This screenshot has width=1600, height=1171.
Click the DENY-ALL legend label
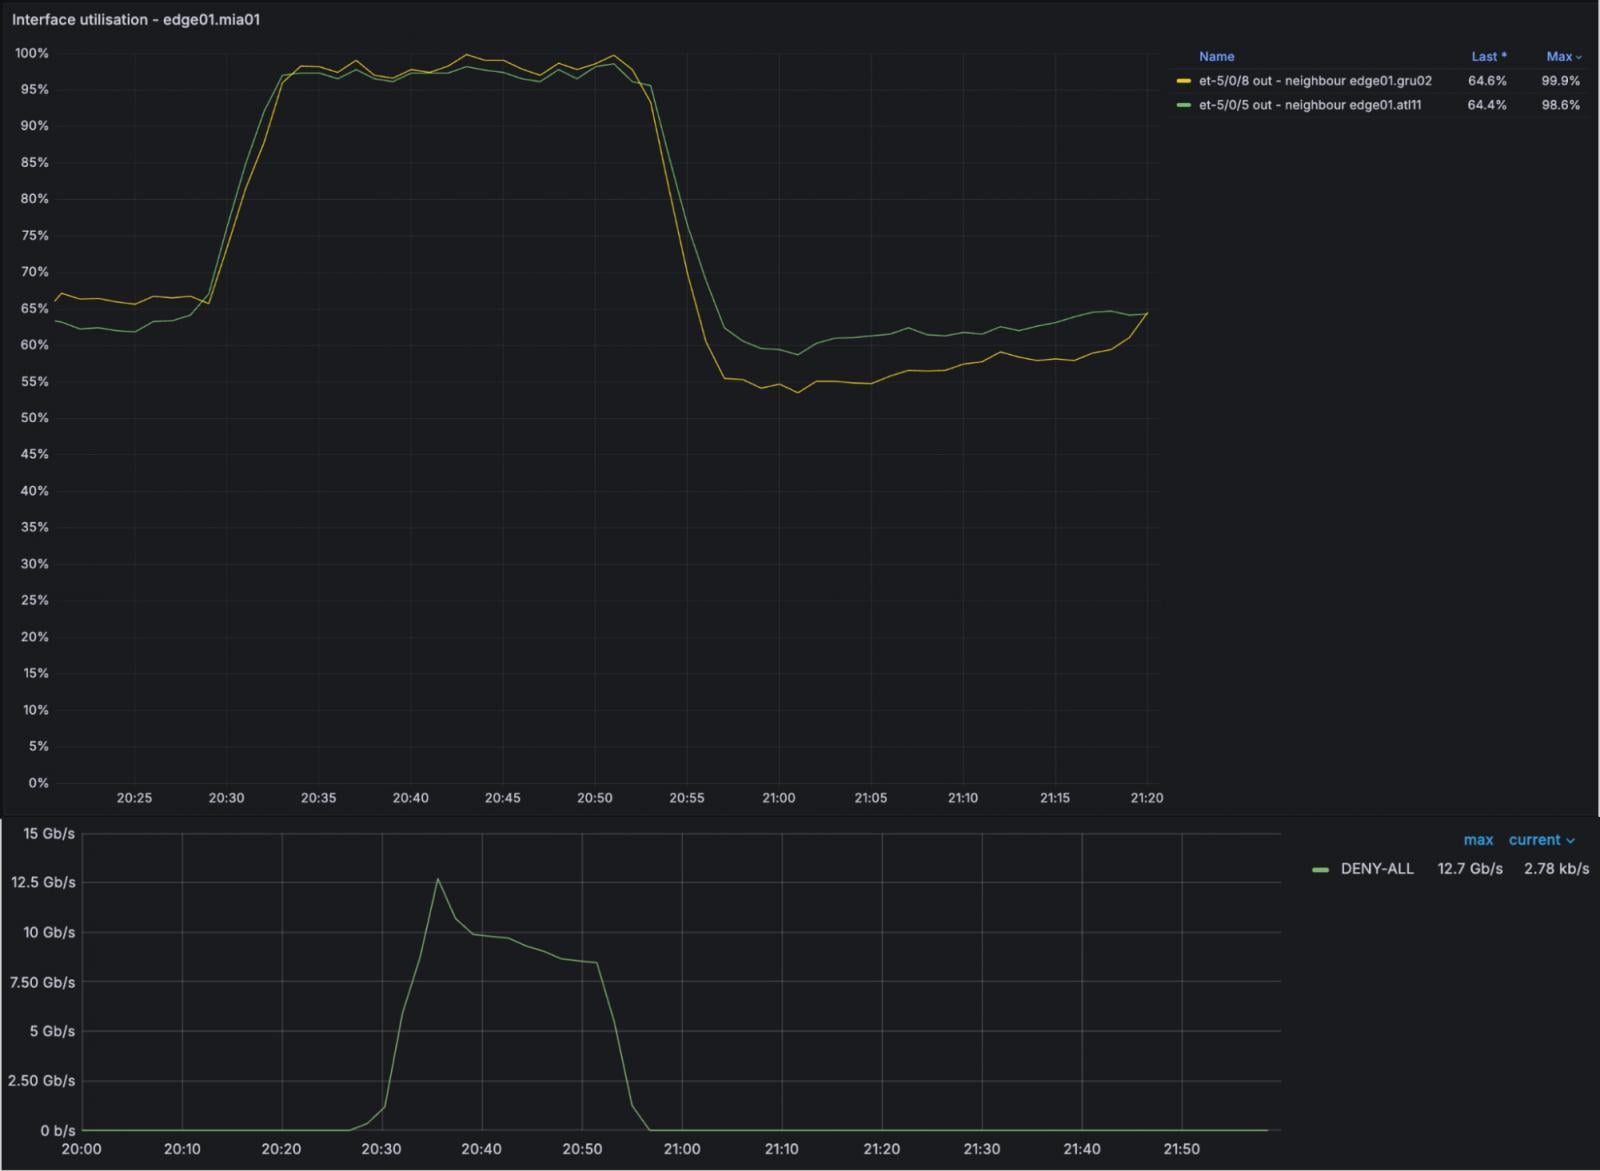pos(1375,869)
